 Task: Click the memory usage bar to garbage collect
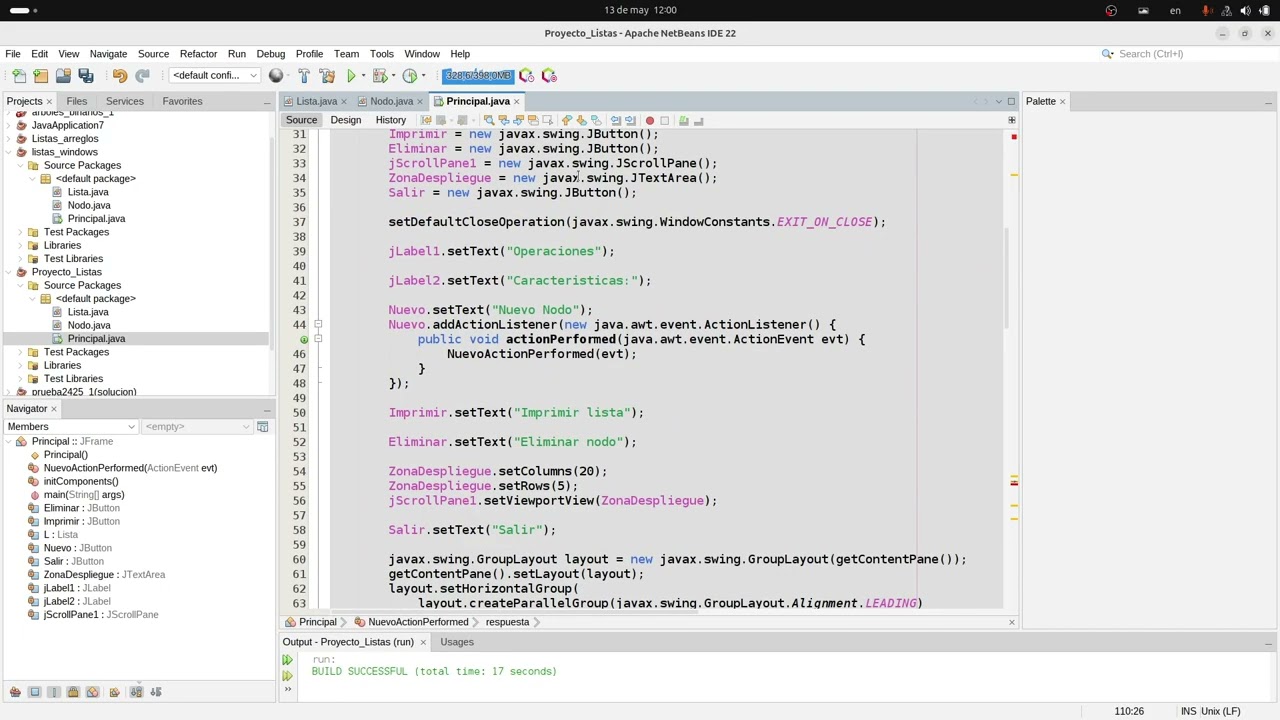pos(478,76)
